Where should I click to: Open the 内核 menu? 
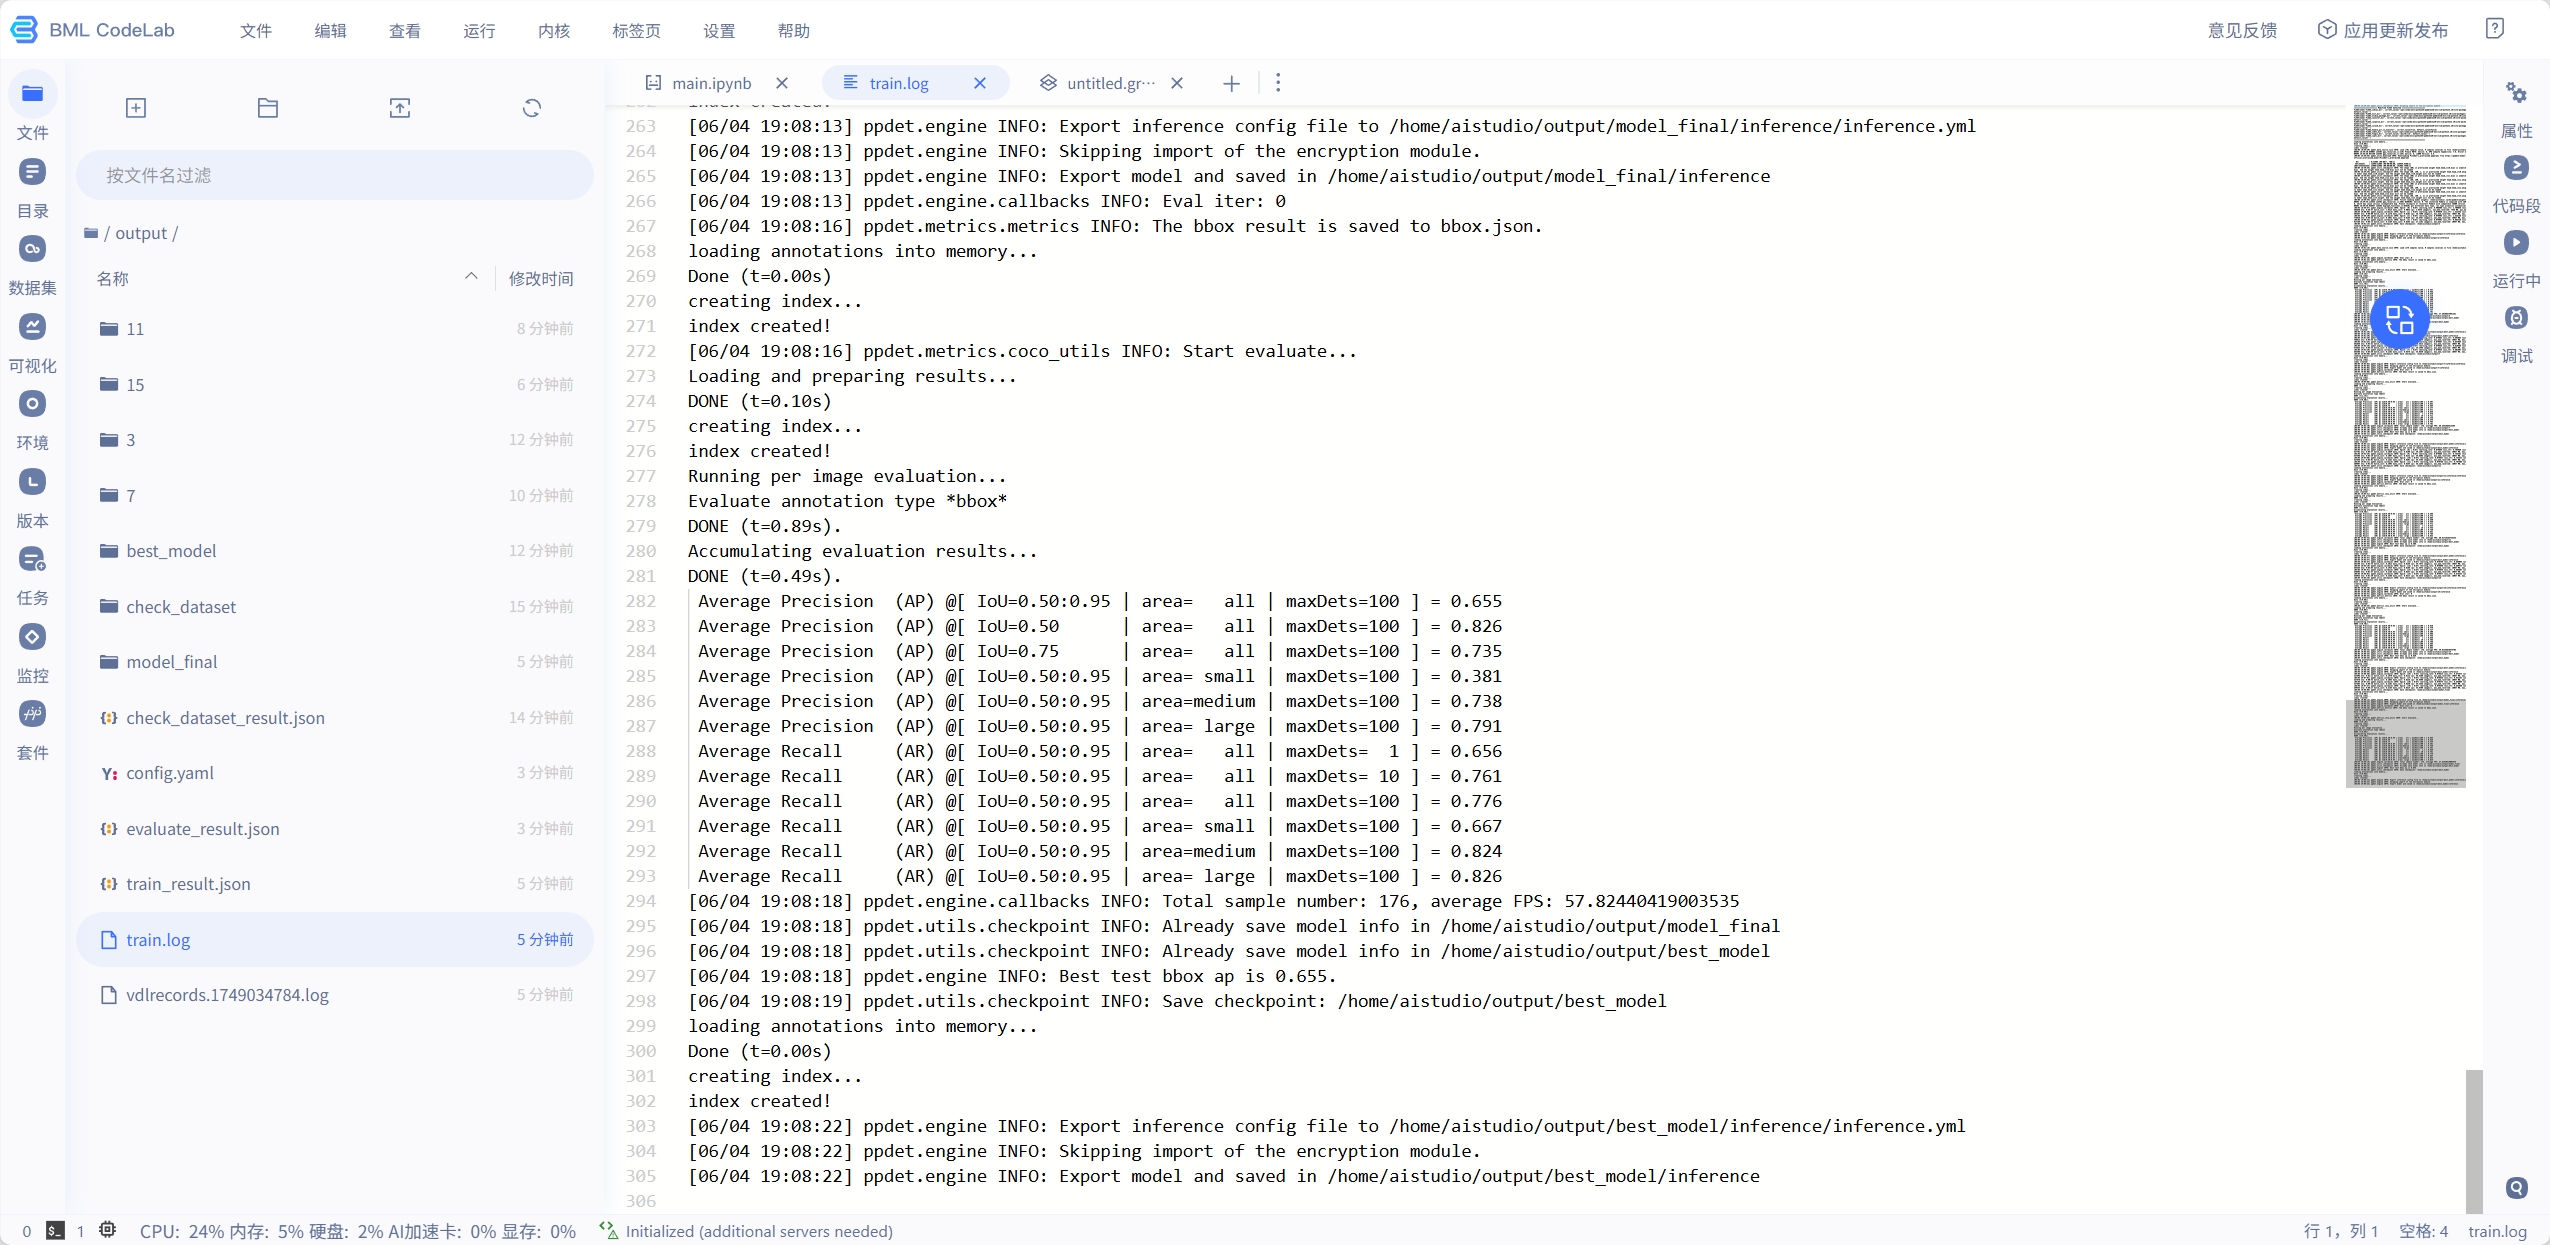tap(553, 31)
